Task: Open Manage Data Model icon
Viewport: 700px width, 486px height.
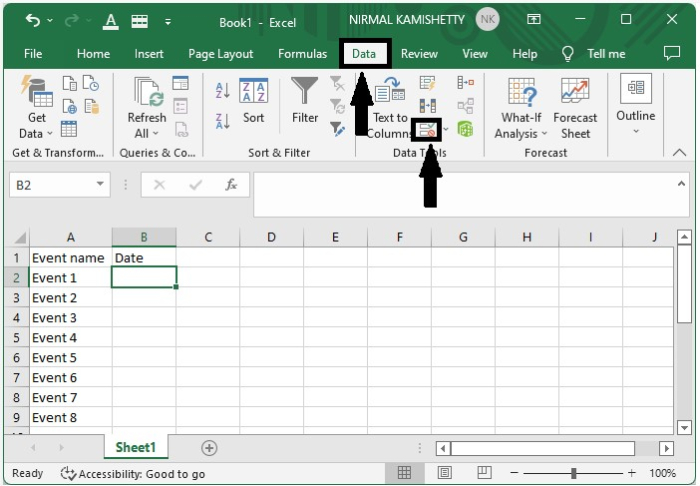Action: point(465,129)
